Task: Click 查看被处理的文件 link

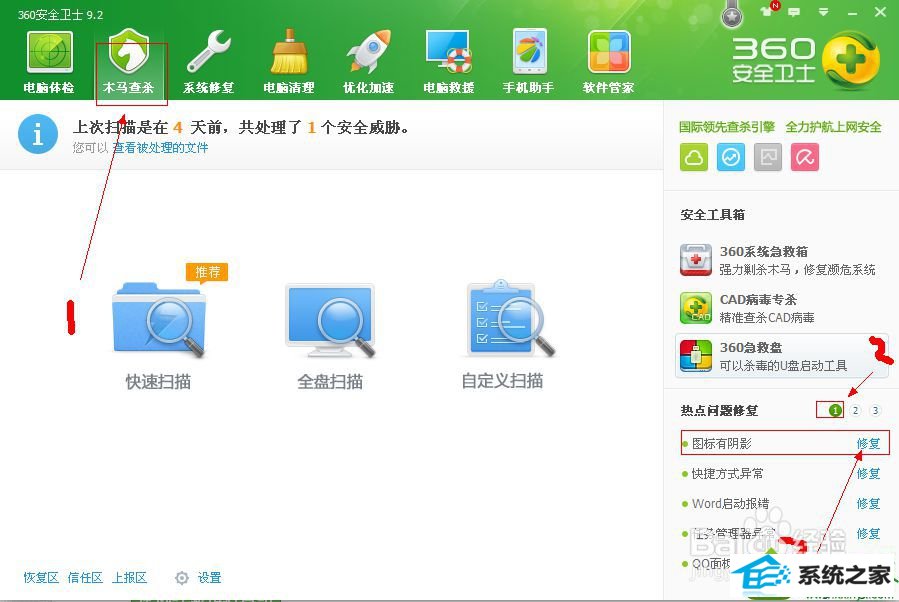Action: point(160,148)
